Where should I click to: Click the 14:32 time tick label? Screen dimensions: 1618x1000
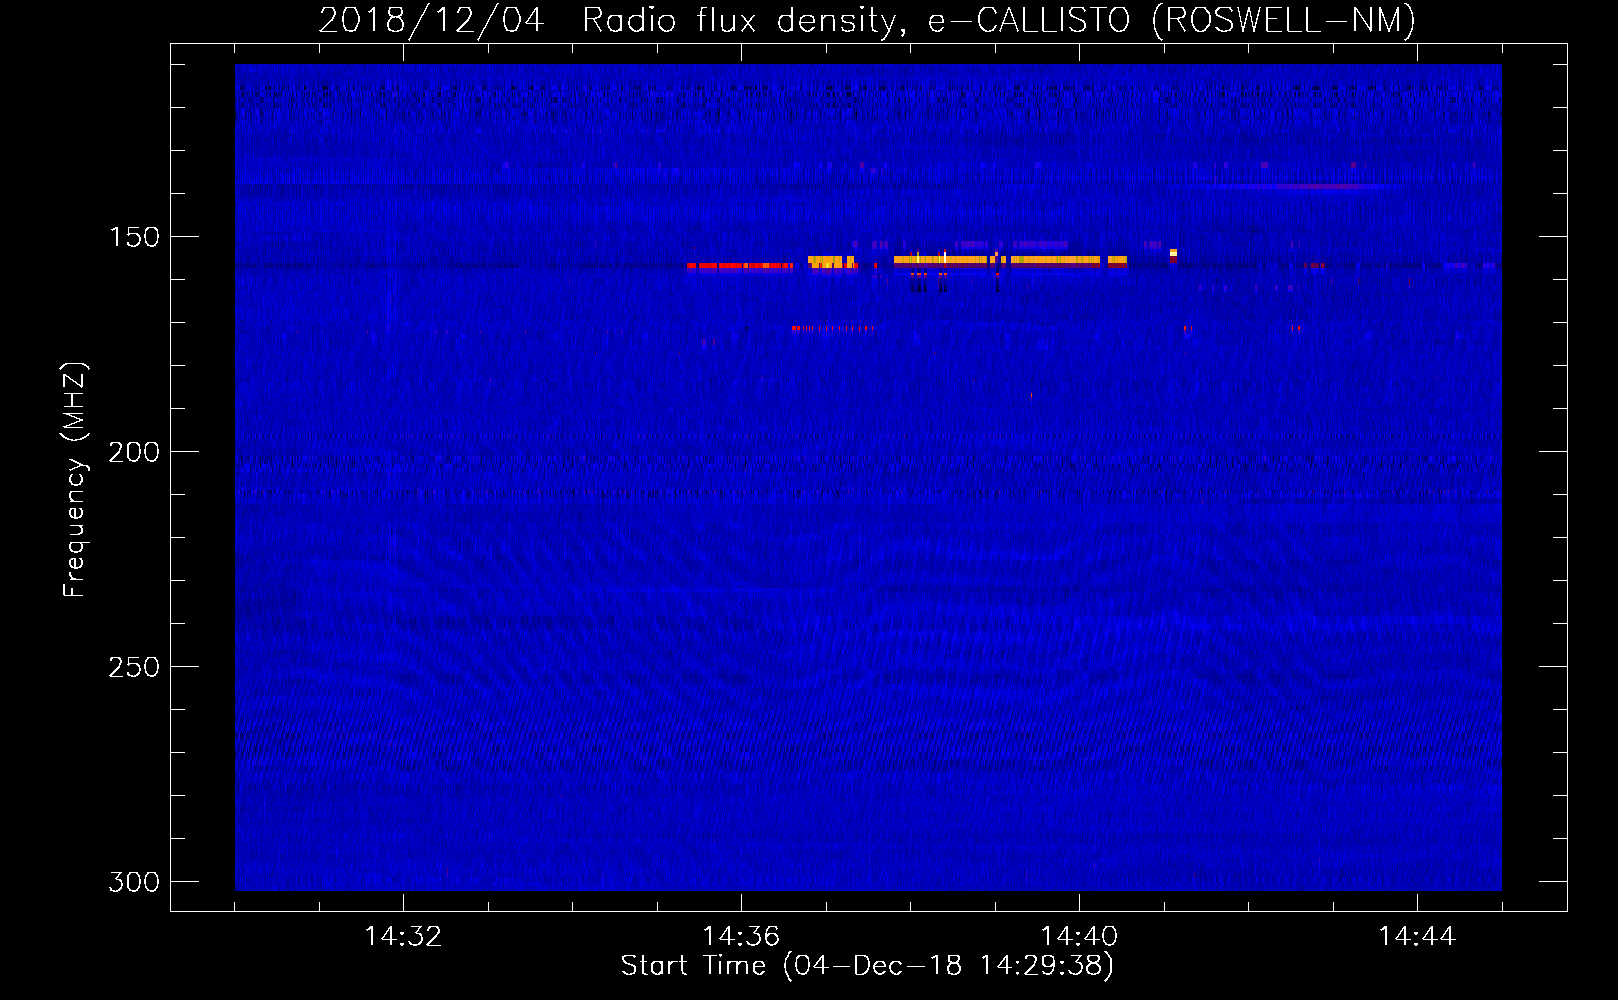(403, 937)
